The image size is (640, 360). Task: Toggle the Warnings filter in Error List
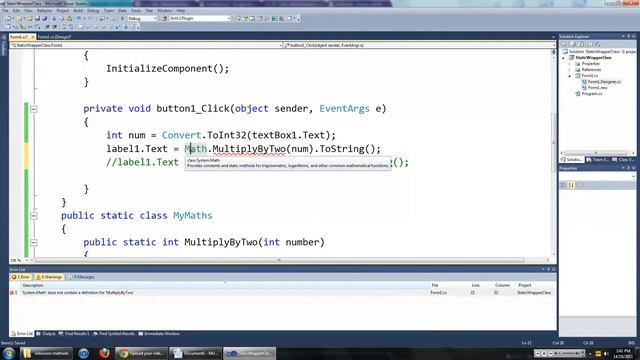point(49,277)
